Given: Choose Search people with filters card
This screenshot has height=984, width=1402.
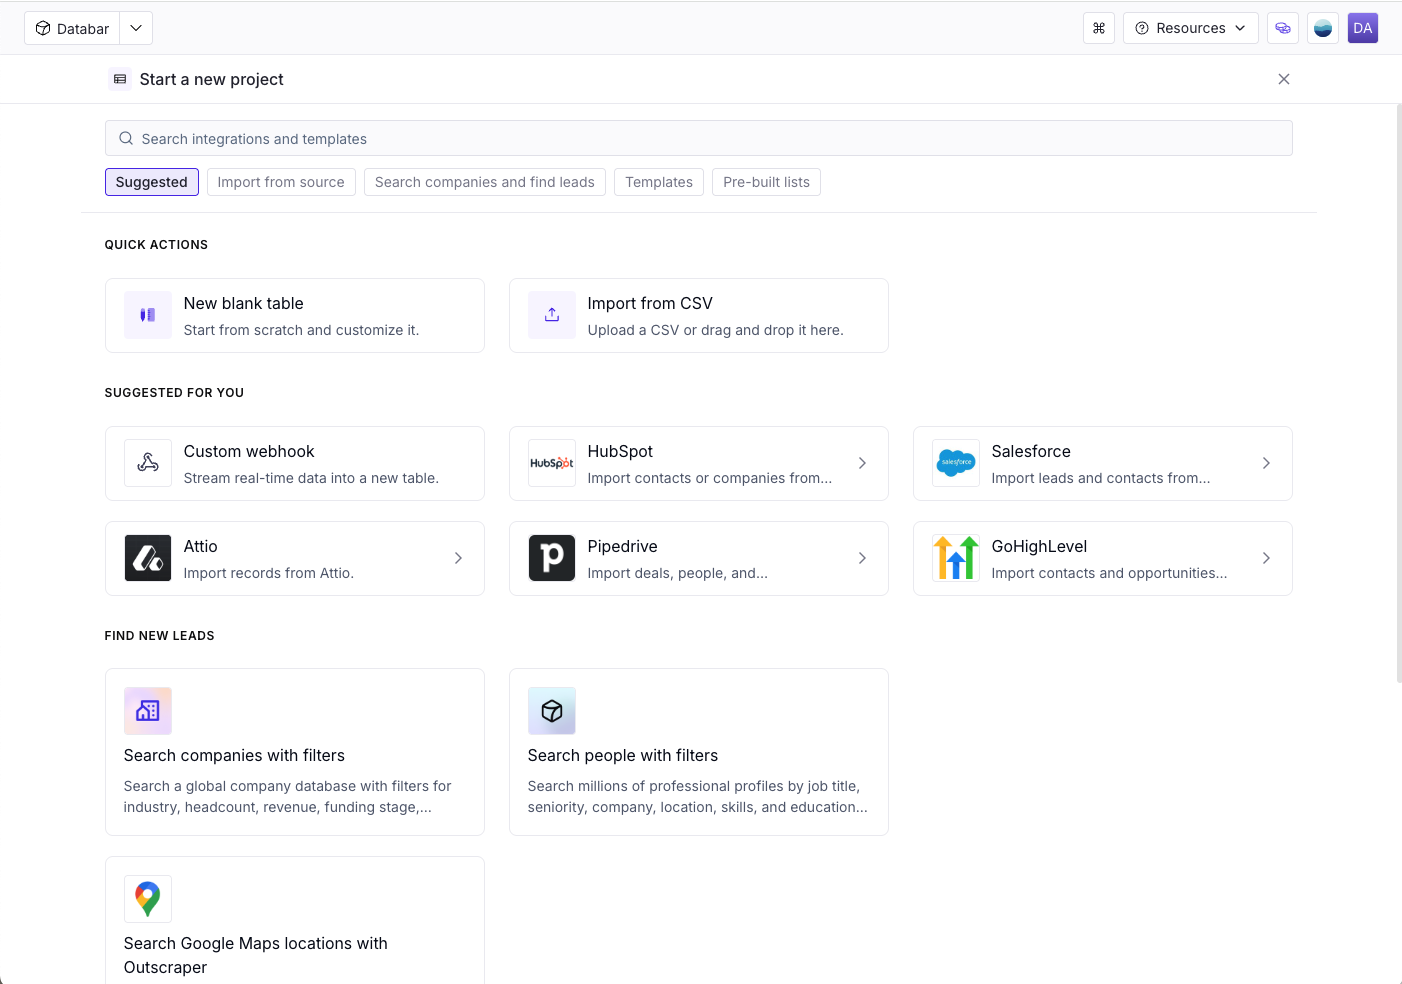Looking at the screenshot, I should point(699,752).
